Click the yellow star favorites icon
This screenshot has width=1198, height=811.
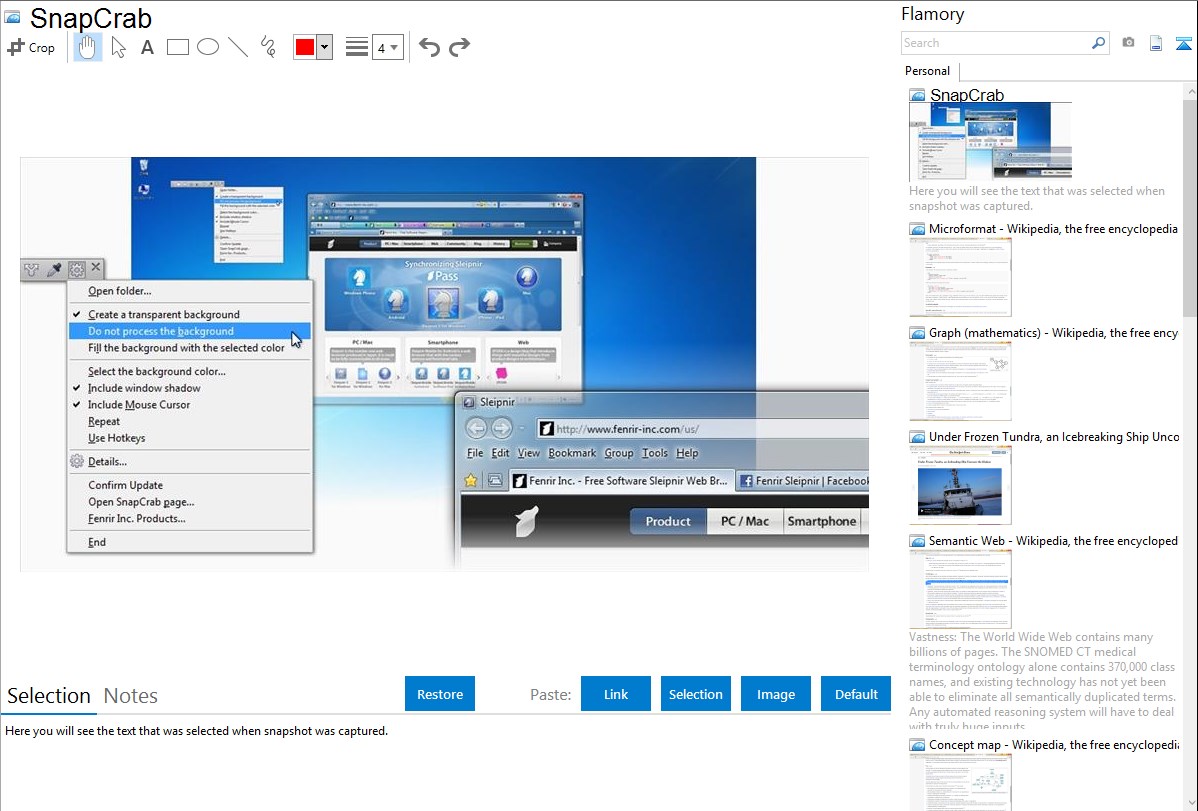(471, 481)
